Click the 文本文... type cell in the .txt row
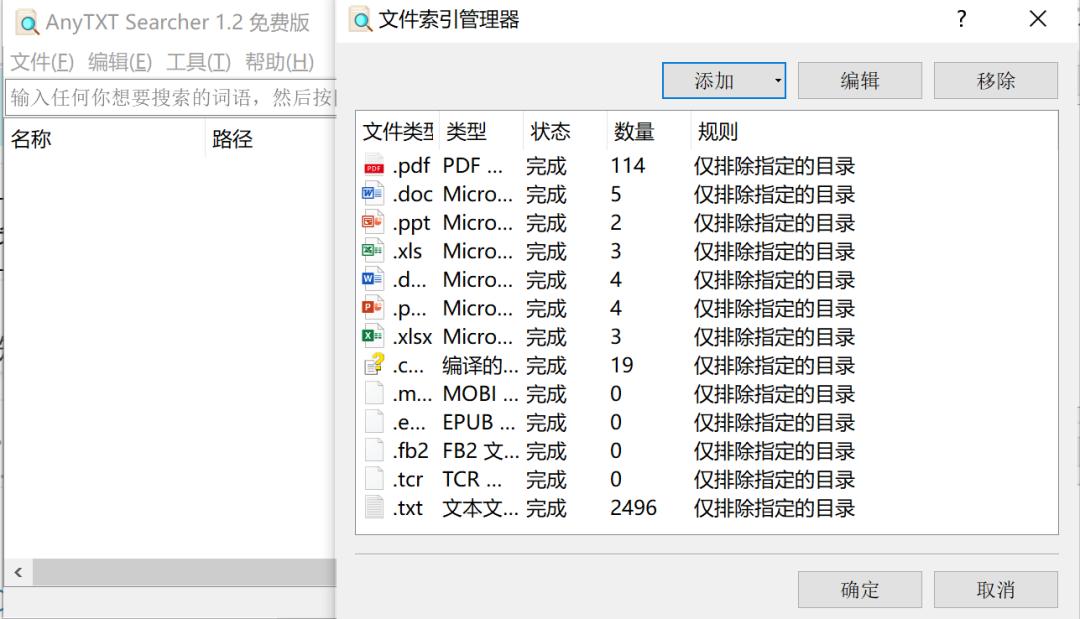1080x619 pixels. point(481,508)
